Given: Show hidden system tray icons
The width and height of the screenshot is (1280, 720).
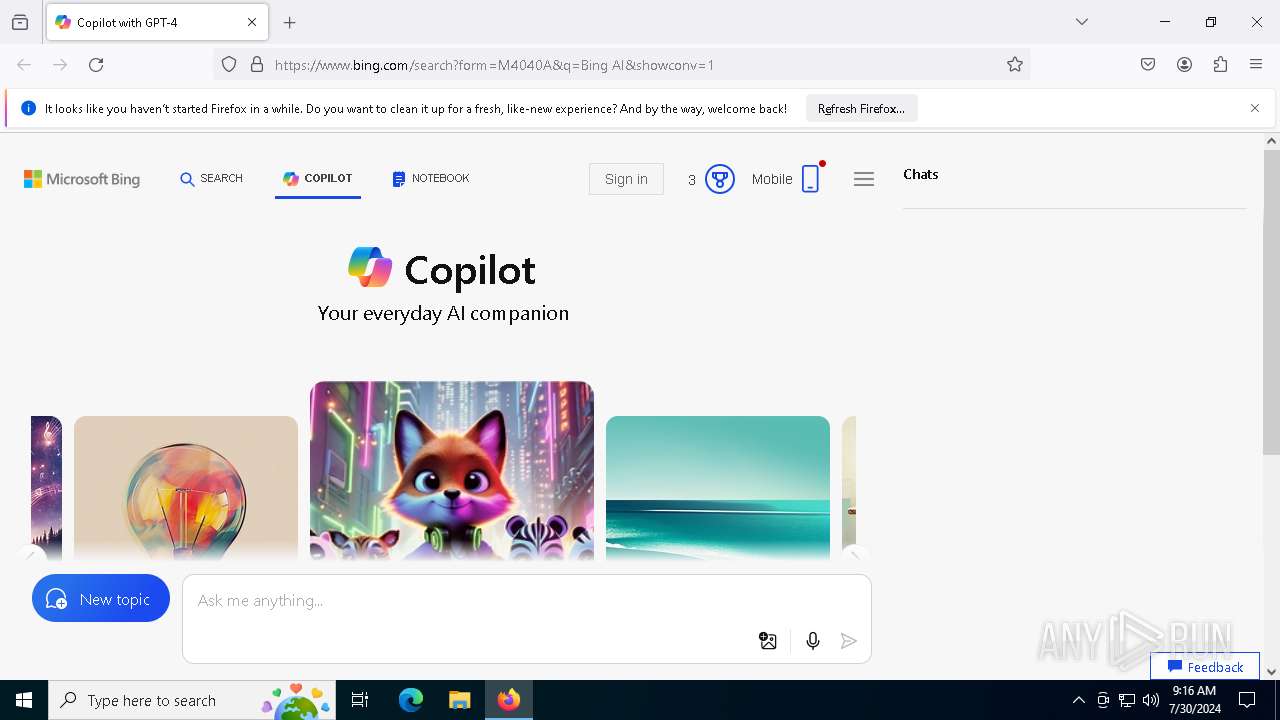Looking at the screenshot, I should (1078, 700).
